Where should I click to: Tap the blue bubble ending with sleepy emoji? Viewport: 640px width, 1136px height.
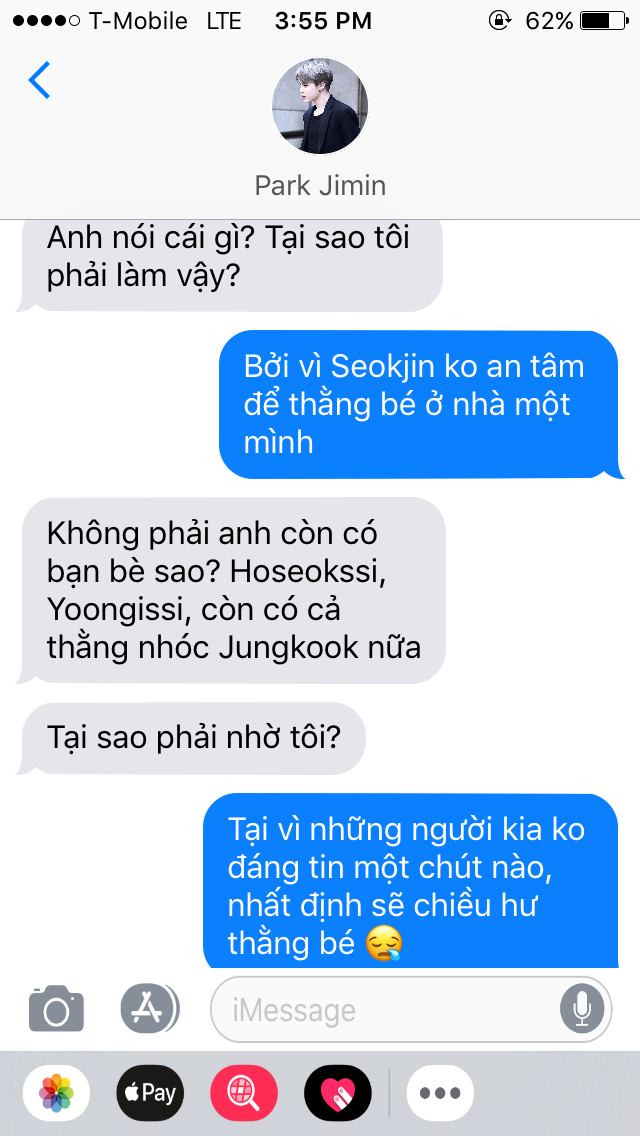(x=412, y=880)
